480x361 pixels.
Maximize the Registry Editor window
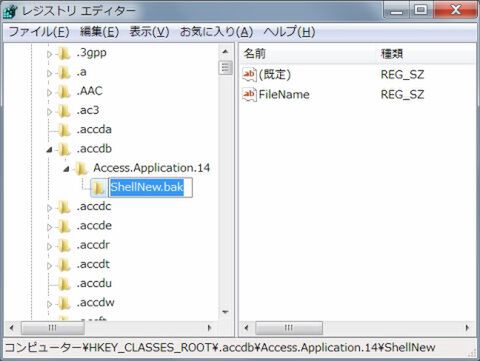[421, 10]
